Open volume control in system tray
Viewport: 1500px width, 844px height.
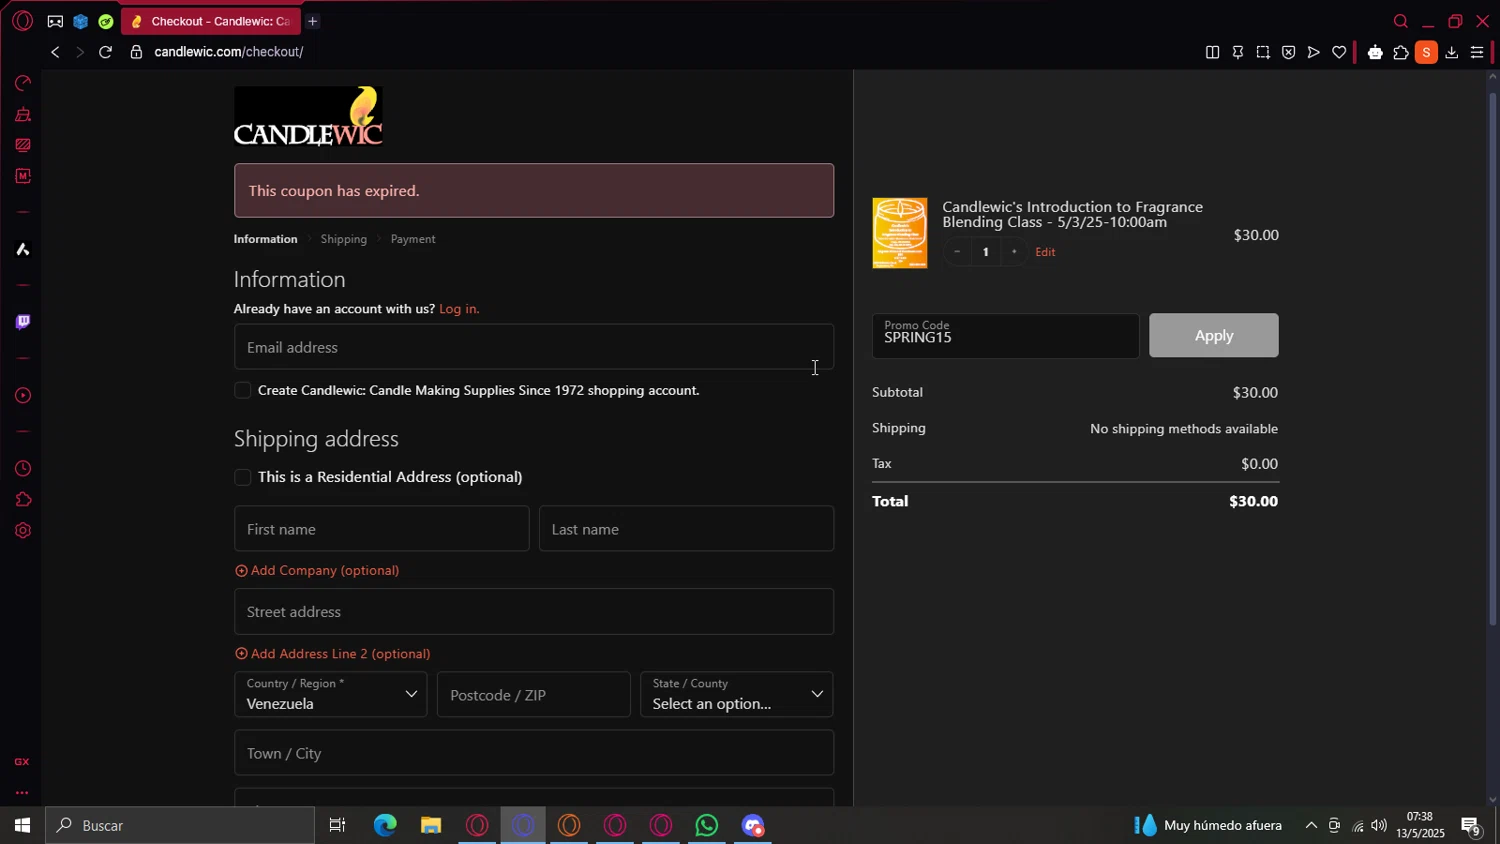1379,825
